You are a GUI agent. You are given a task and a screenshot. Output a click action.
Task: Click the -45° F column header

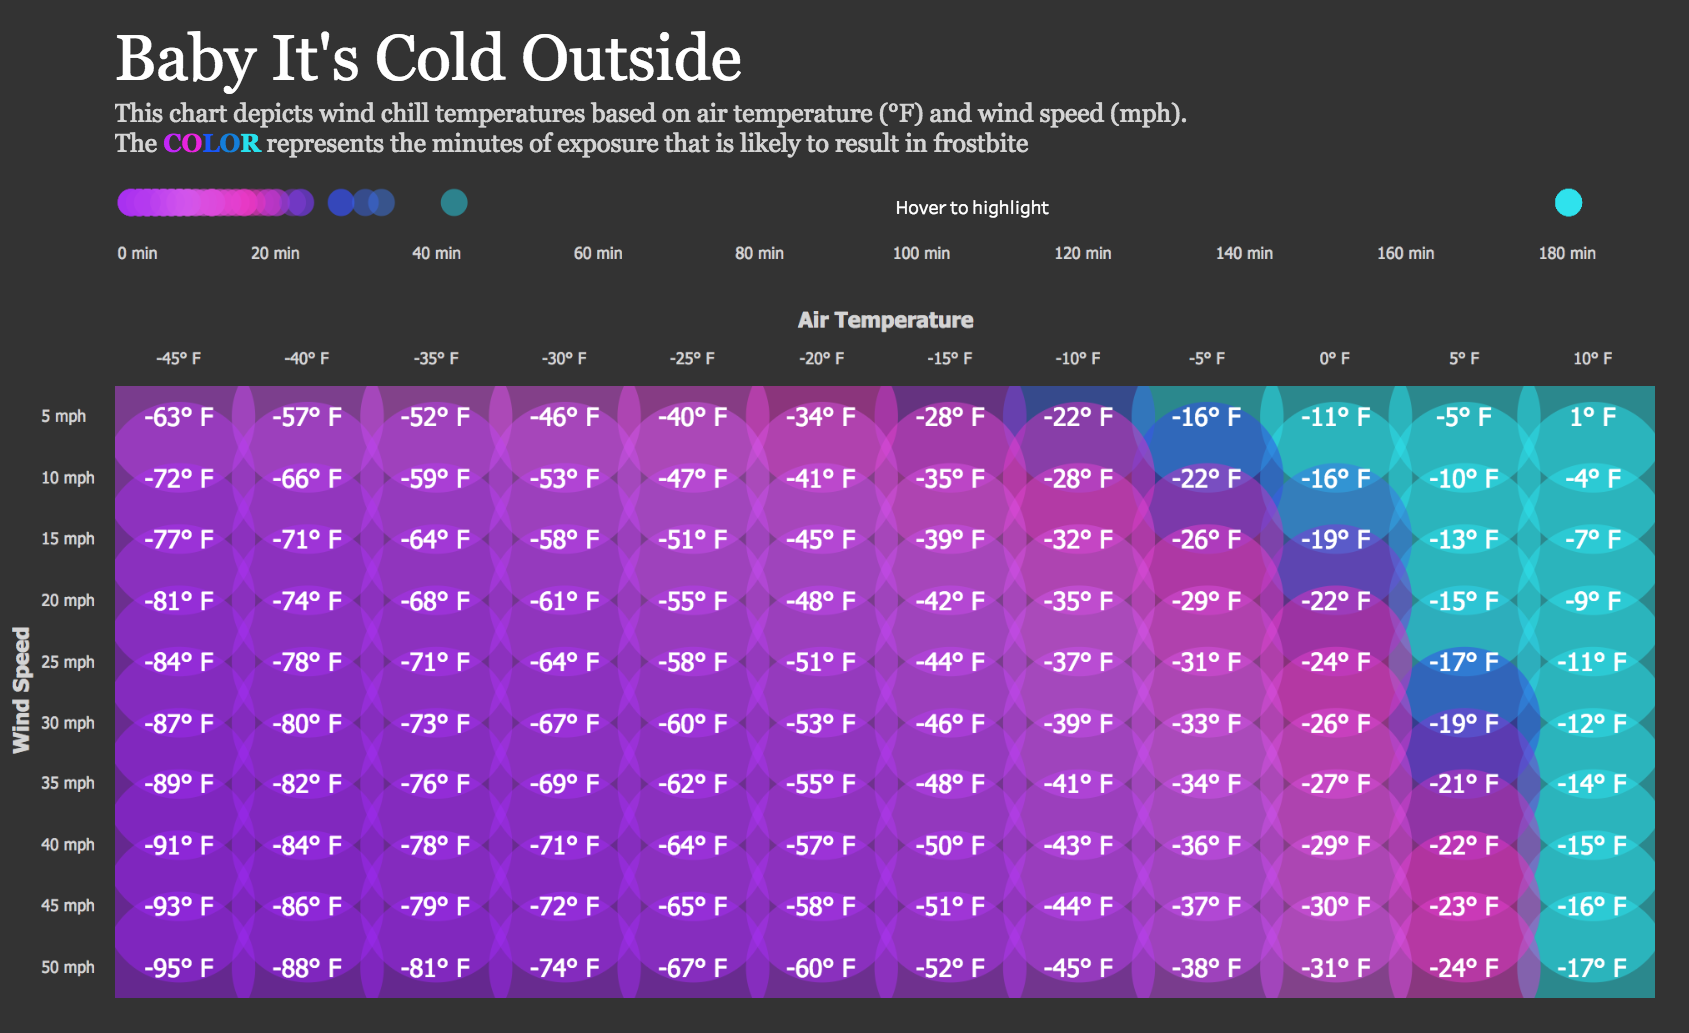point(179,358)
